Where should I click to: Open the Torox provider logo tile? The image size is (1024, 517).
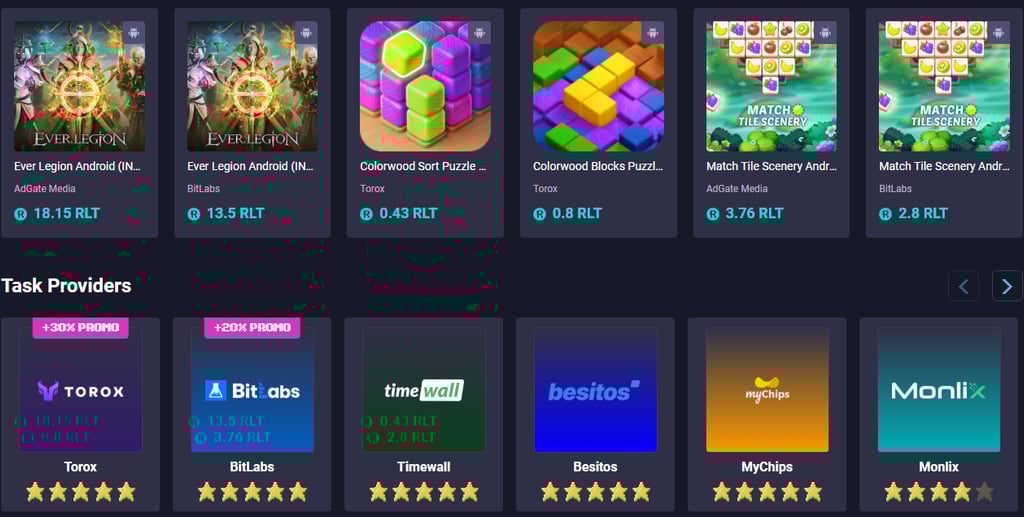pyautogui.click(x=80, y=390)
